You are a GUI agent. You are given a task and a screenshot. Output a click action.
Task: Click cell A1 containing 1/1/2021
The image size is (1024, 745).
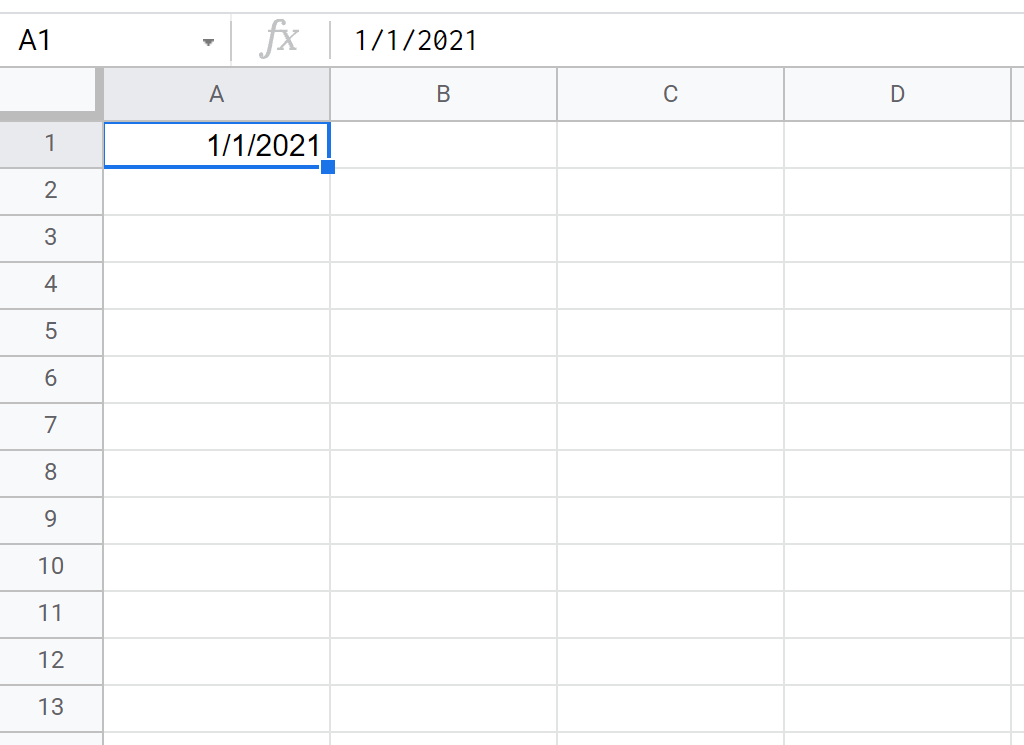(x=217, y=145)
